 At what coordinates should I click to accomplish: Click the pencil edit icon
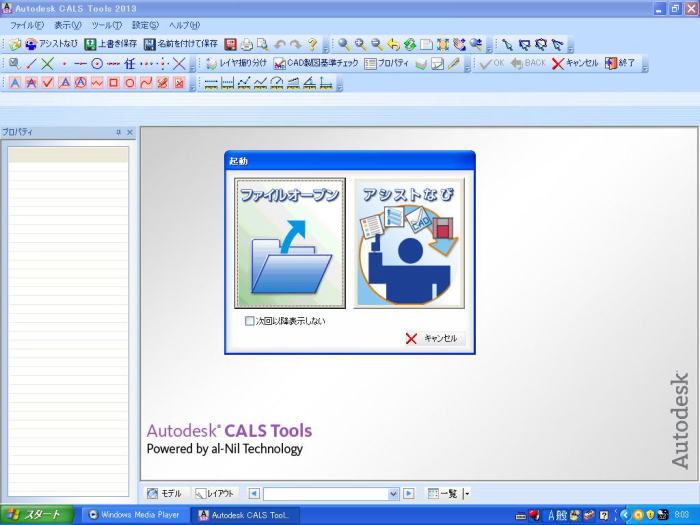point(454,64)
